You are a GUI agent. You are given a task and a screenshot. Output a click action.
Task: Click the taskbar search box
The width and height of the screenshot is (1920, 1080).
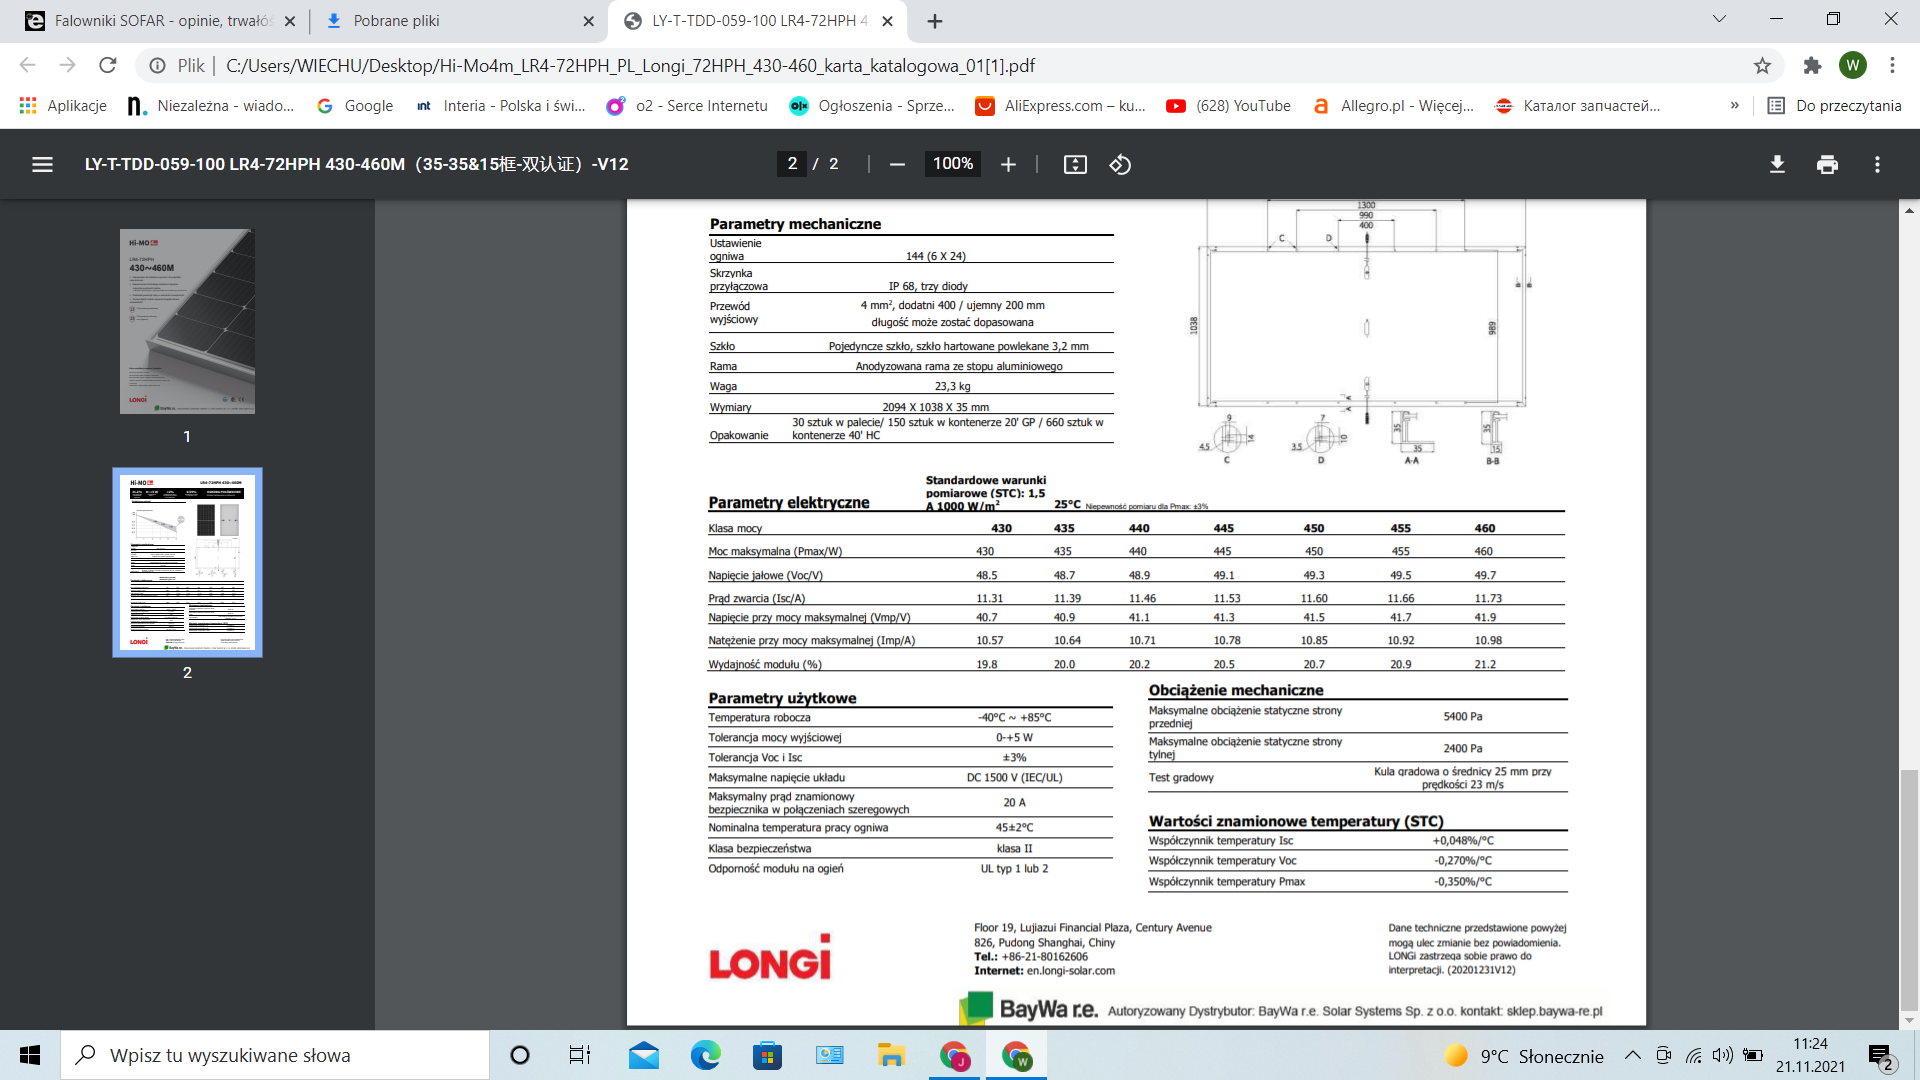[275, 1055]
